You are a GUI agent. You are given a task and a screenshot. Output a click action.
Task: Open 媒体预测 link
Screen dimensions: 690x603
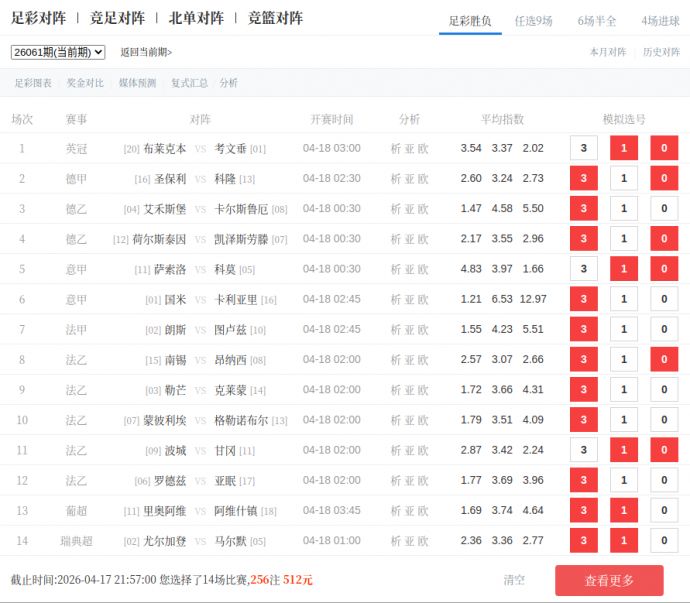coord(137,83)
